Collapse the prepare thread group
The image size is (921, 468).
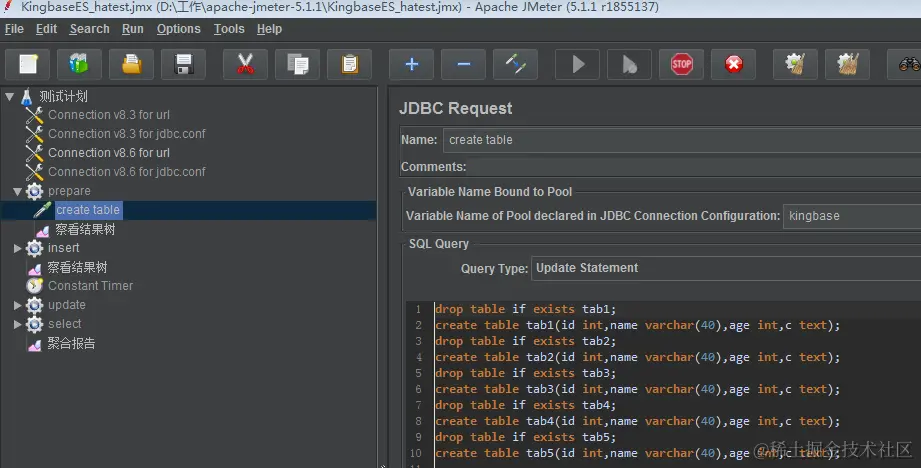(18, 191)
